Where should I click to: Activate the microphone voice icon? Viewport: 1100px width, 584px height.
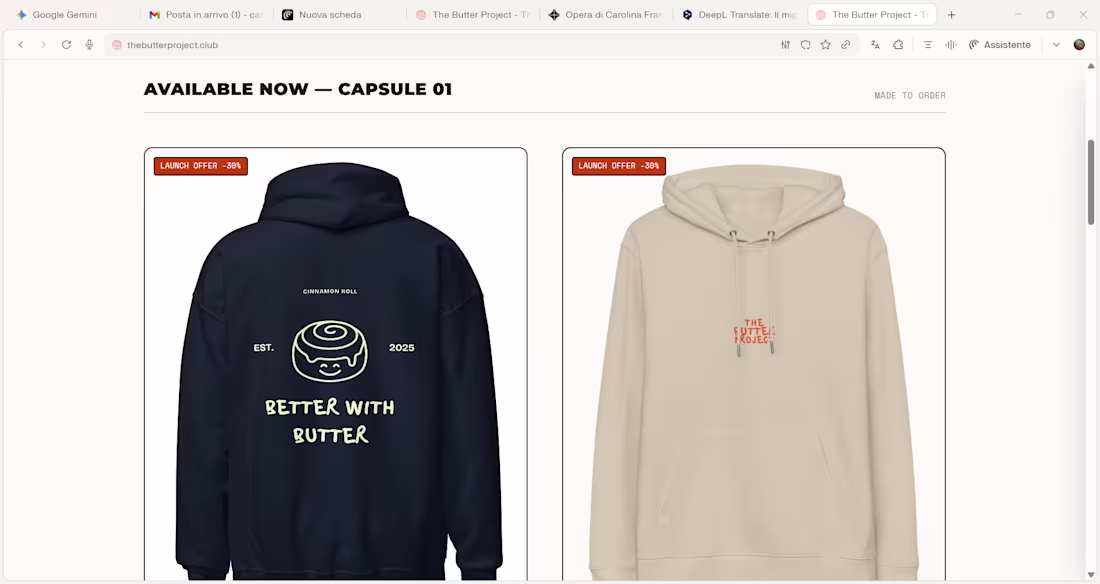click(x=89, y=44)
